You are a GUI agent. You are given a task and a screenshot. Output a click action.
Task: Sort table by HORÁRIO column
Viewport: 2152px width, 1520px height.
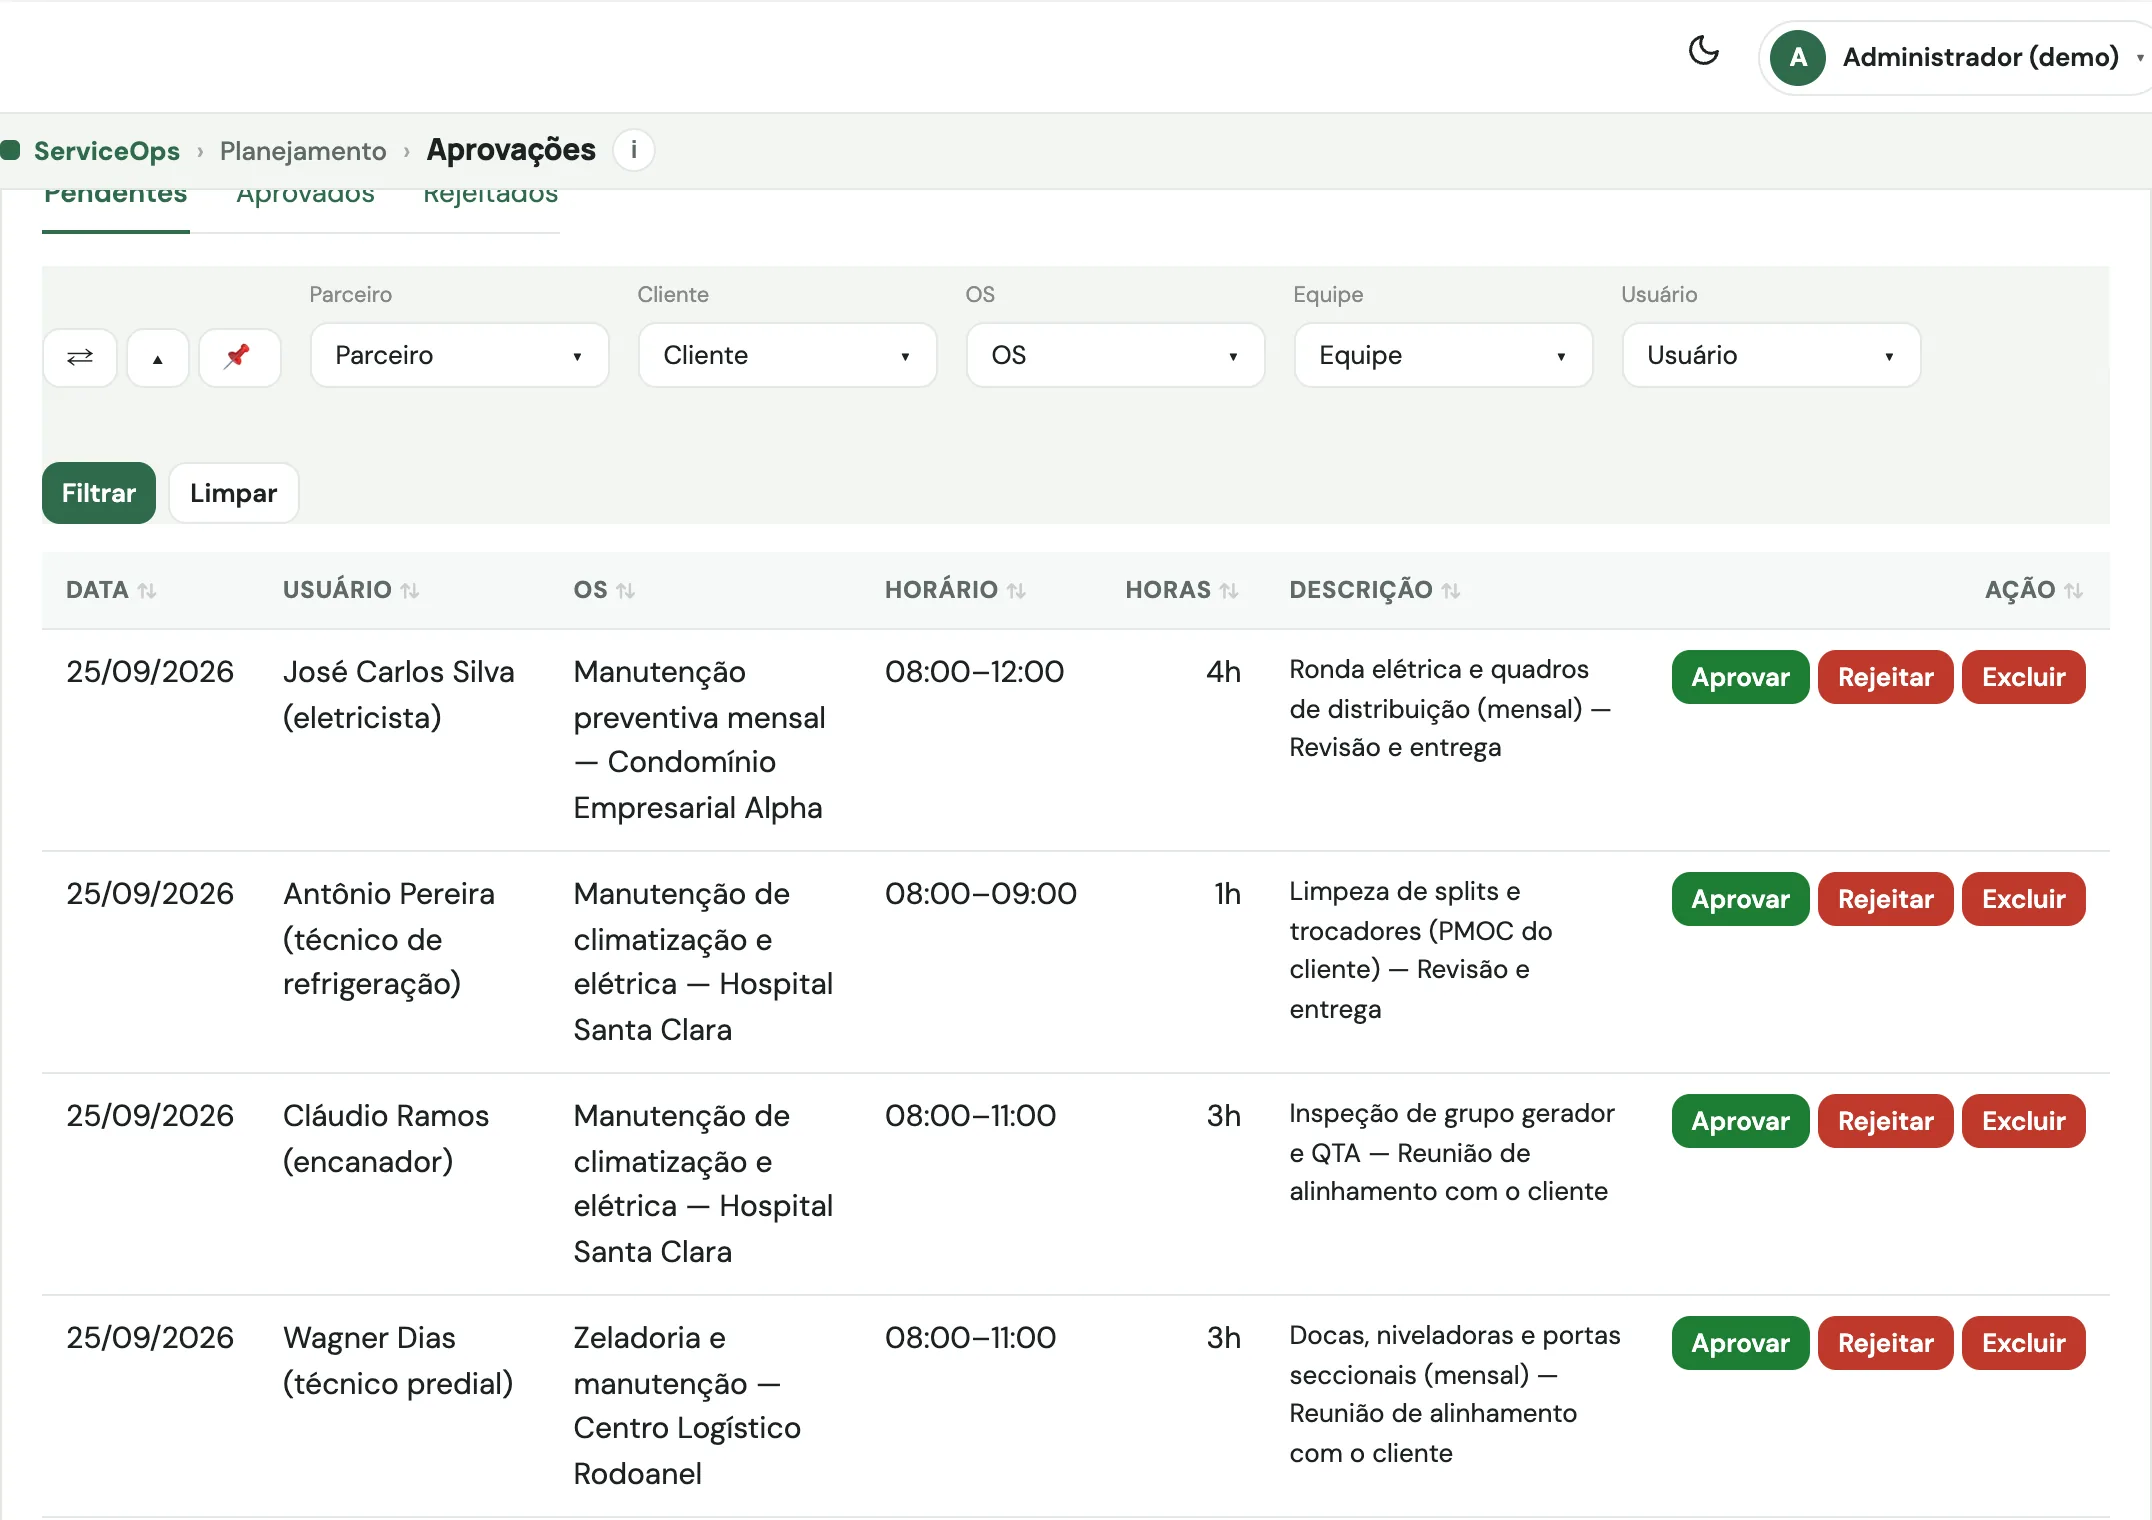[x=955, y=590]
